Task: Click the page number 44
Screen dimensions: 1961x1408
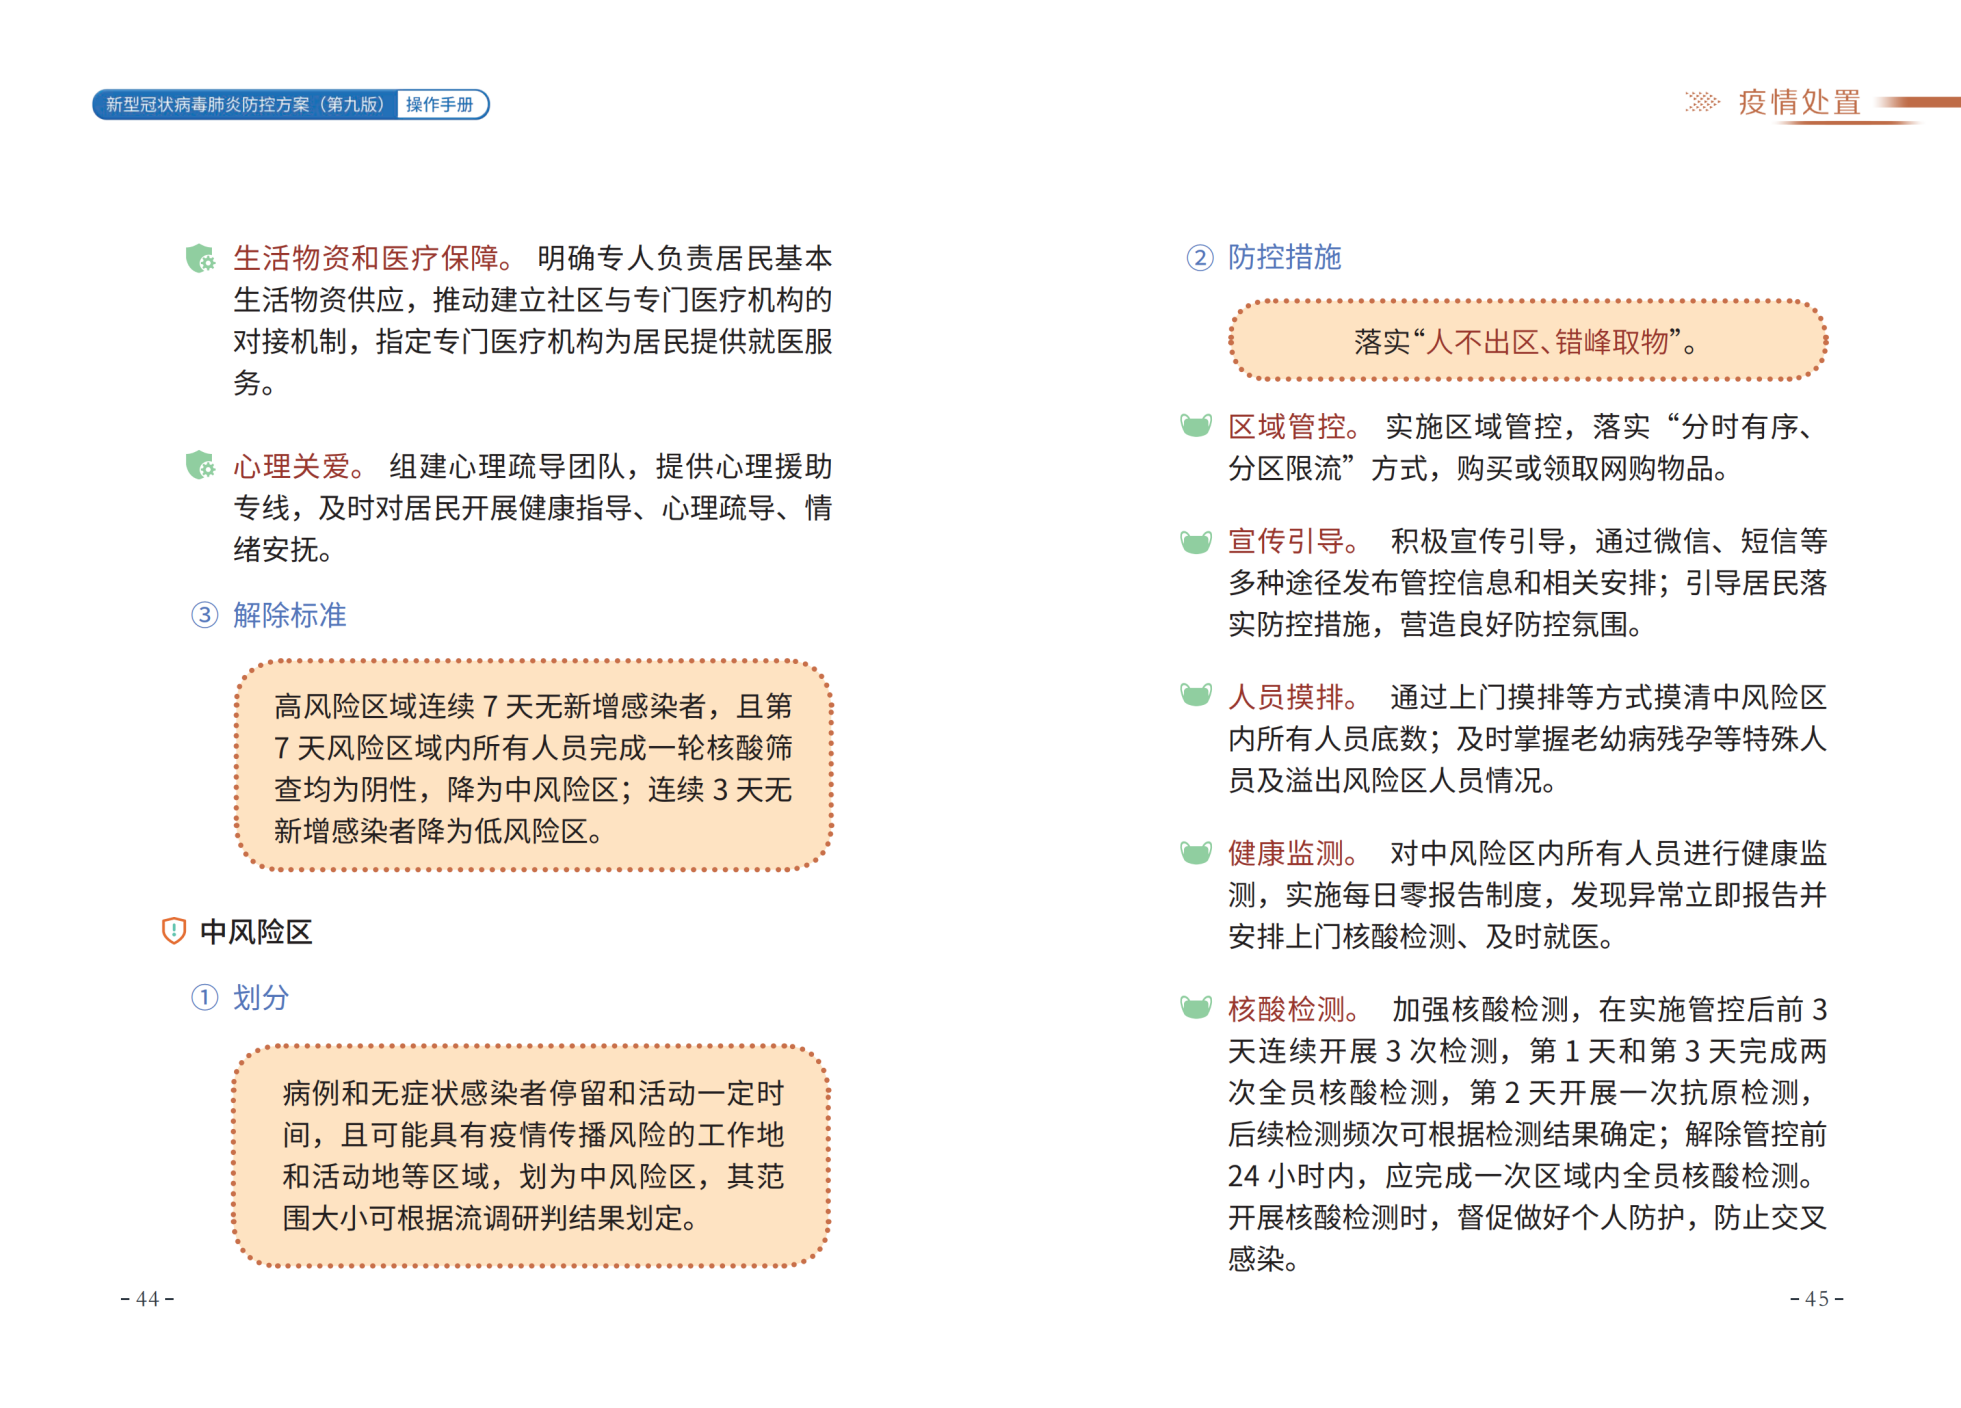Action: click(x=148, y=1299)
